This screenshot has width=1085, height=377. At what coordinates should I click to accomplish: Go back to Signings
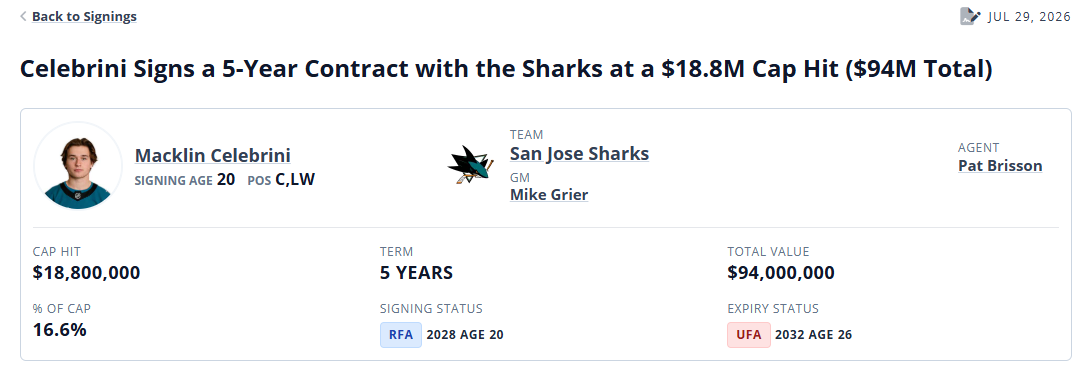(84, 17)
